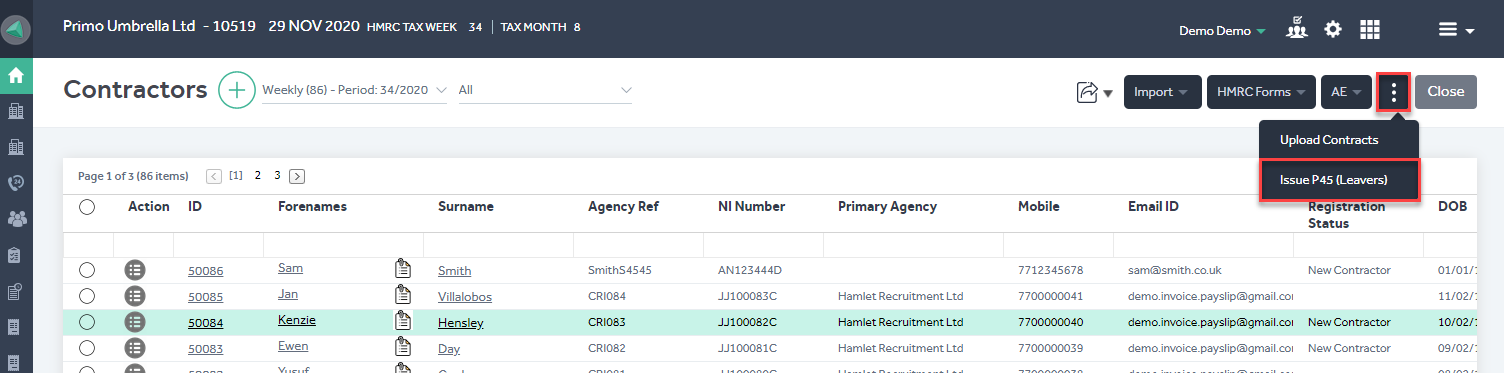Select radio button for contractor 50086
1504x373 pixels.
(x=87, y=270)
